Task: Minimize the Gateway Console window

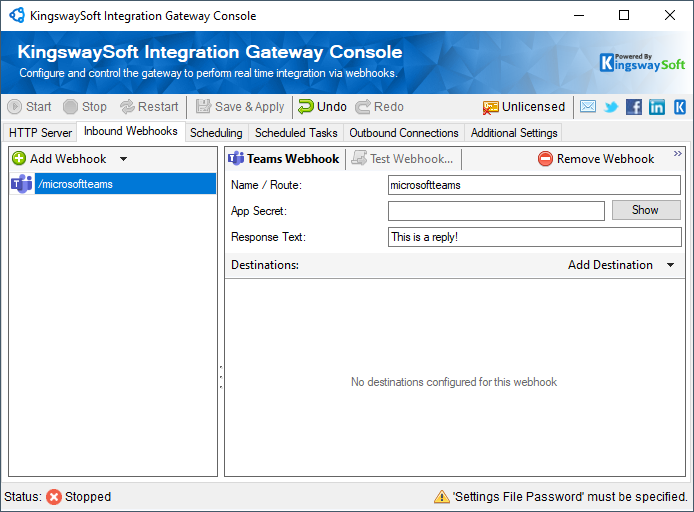Action: [579, 15]
